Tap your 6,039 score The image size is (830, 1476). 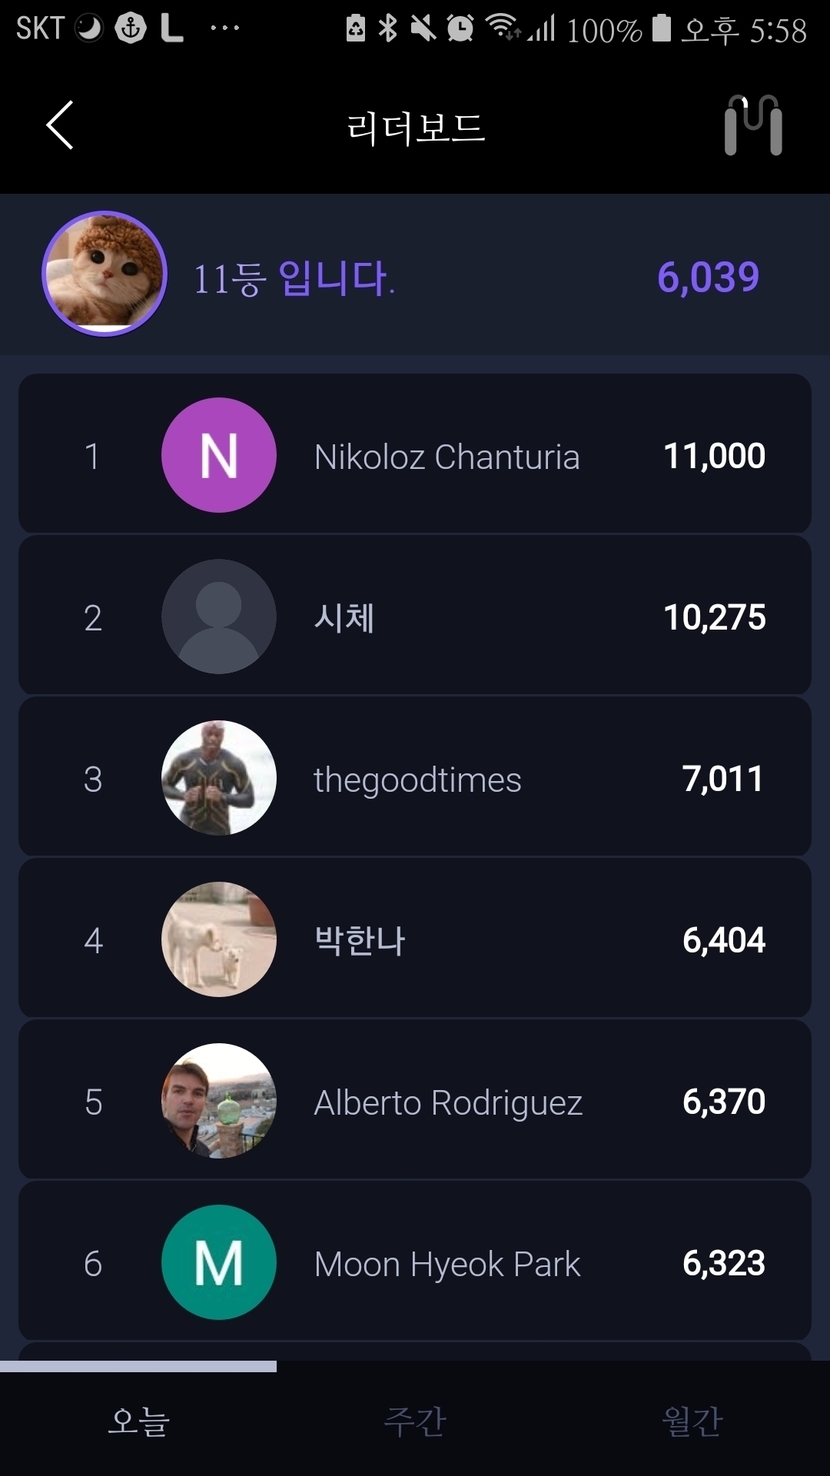point(708,277)
